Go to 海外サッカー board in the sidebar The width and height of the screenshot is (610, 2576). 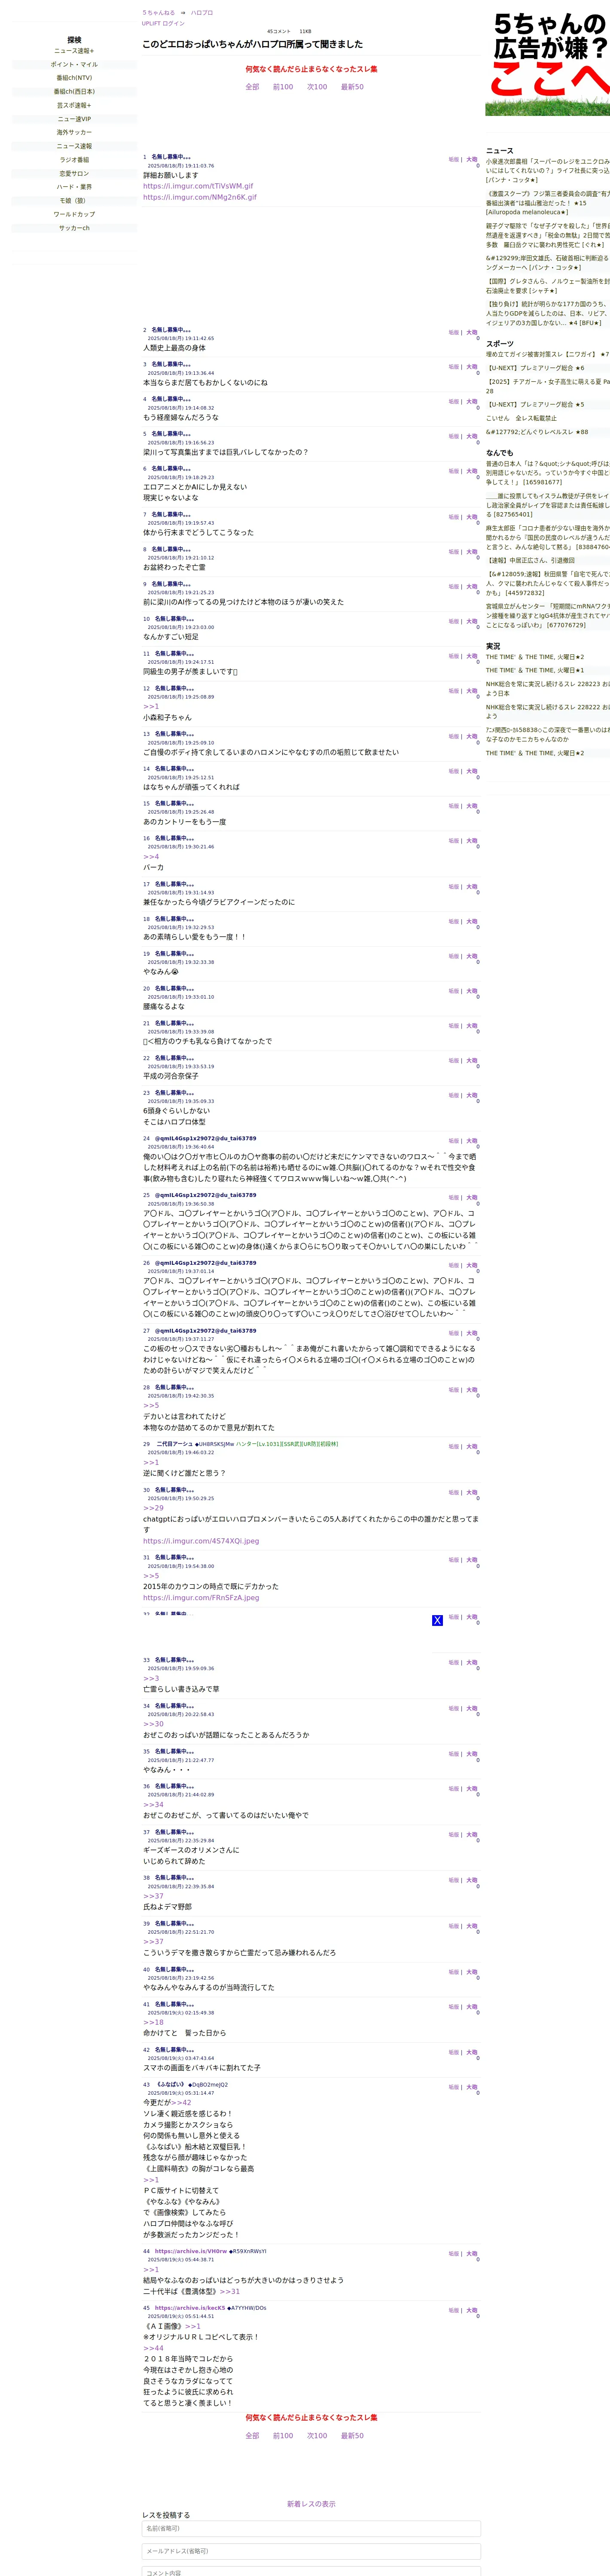(x=74, y=132)
